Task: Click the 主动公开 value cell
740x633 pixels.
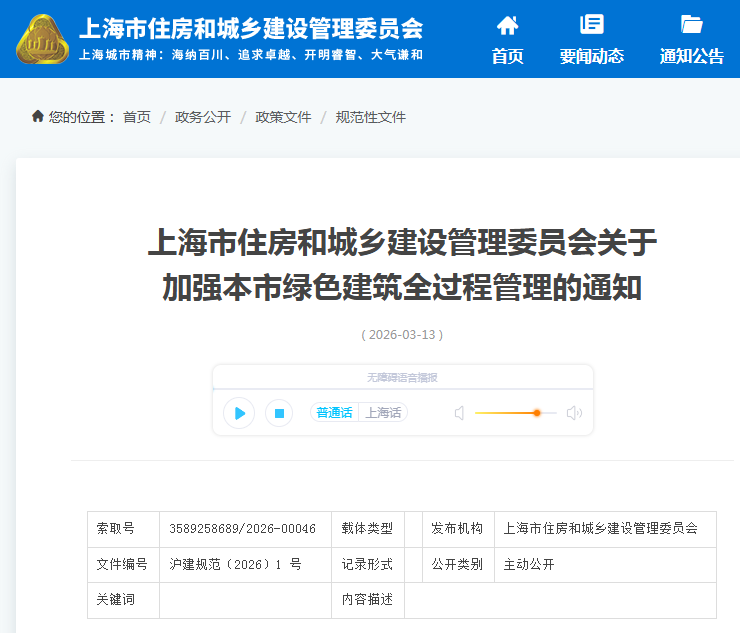Action: pos(605,565)
